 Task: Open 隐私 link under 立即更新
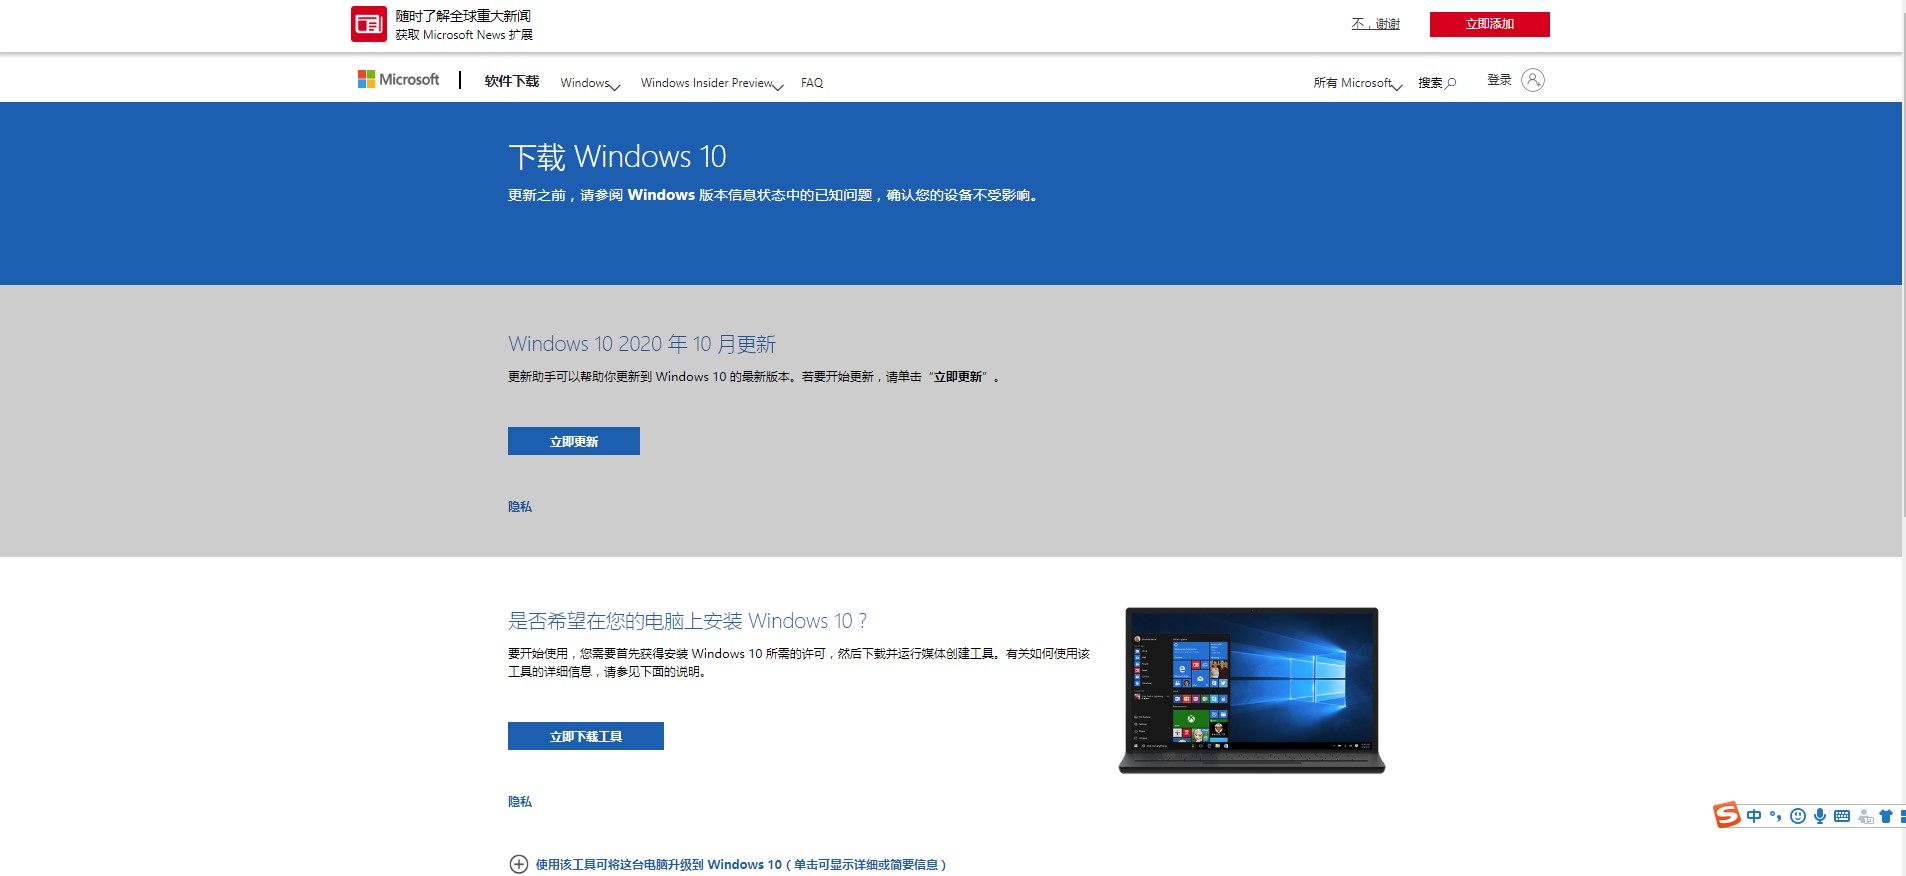point(520,507)
